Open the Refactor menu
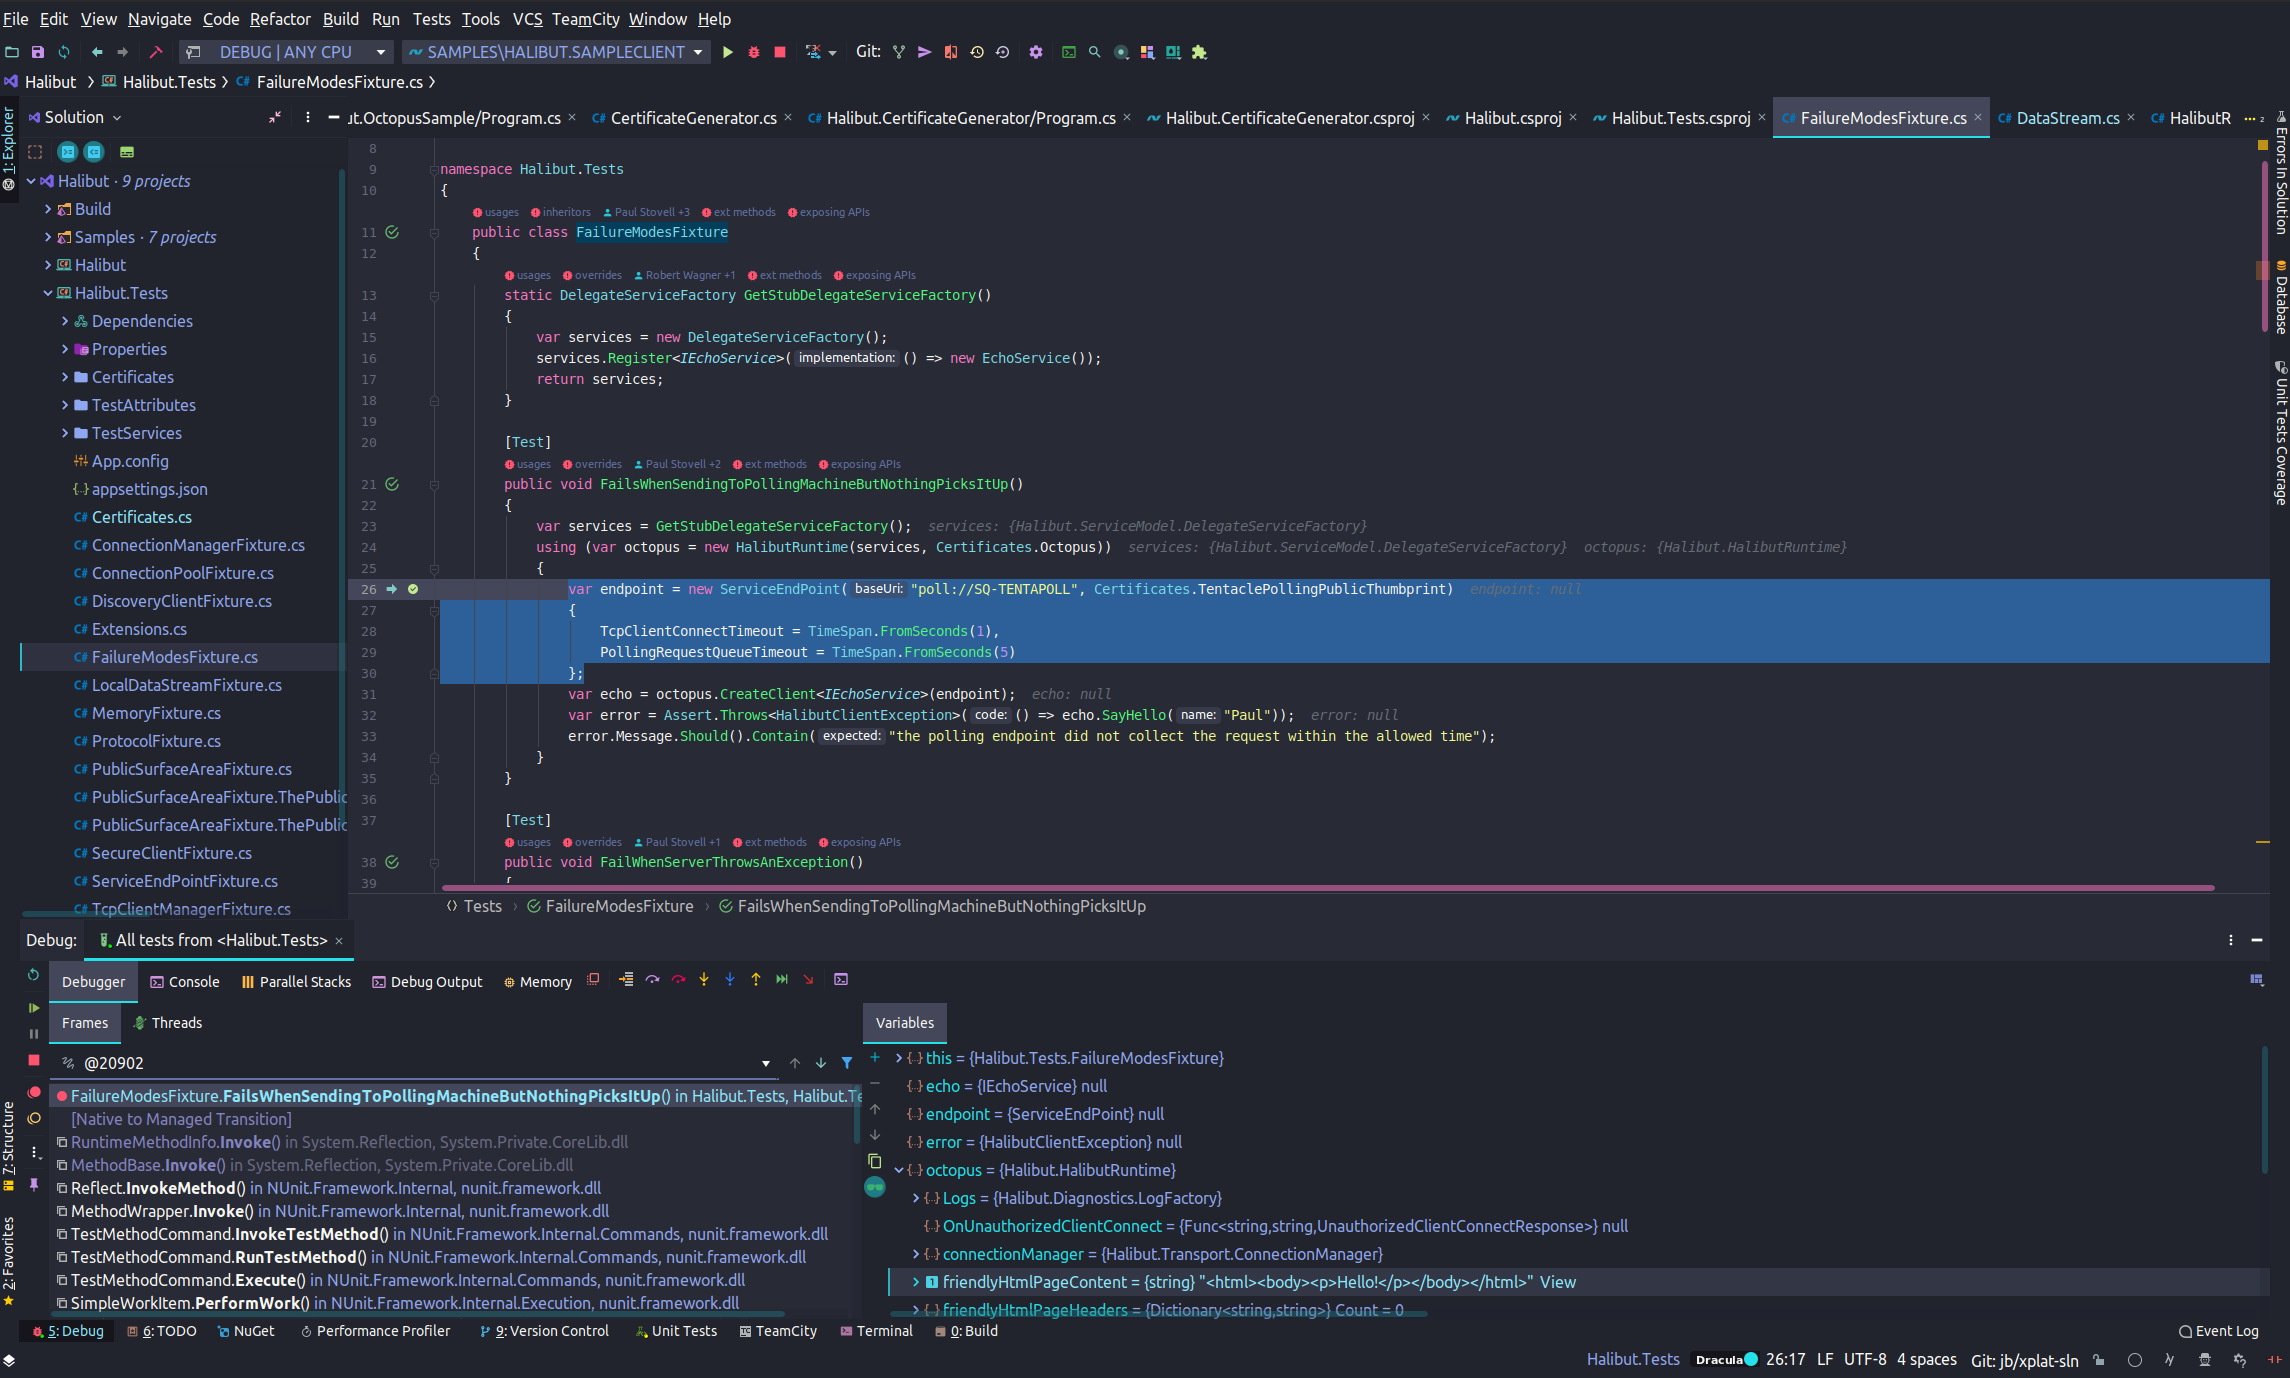The height and width of the screenshot is (1378, 2290). point(280,19)
